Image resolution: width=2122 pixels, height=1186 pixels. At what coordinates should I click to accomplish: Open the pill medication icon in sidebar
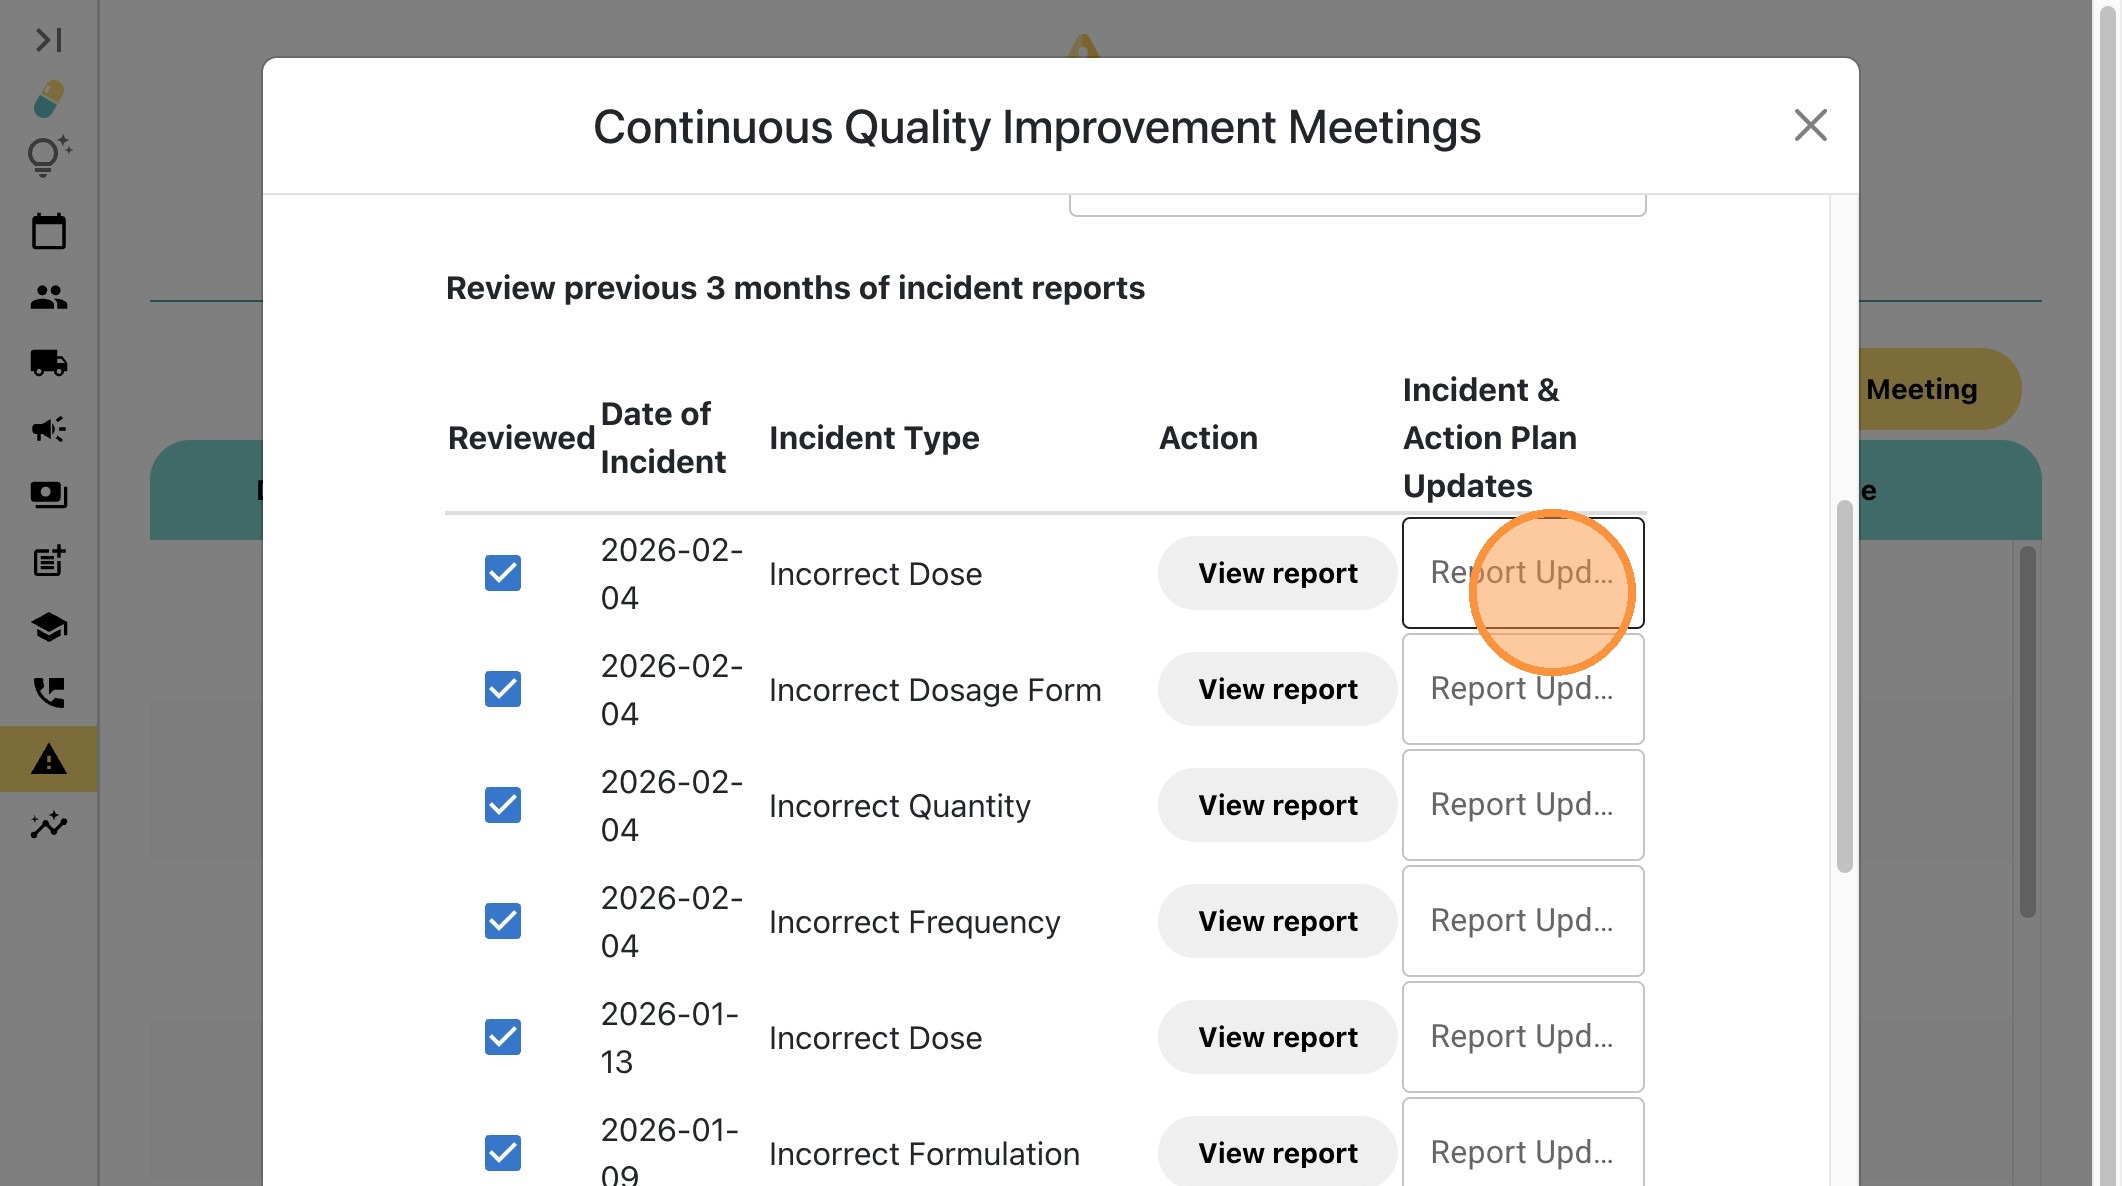click(x=48, y=99)
